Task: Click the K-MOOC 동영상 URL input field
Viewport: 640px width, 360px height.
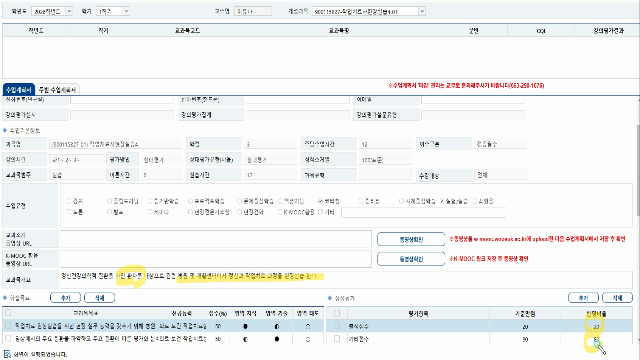Action: click(216, 259)
